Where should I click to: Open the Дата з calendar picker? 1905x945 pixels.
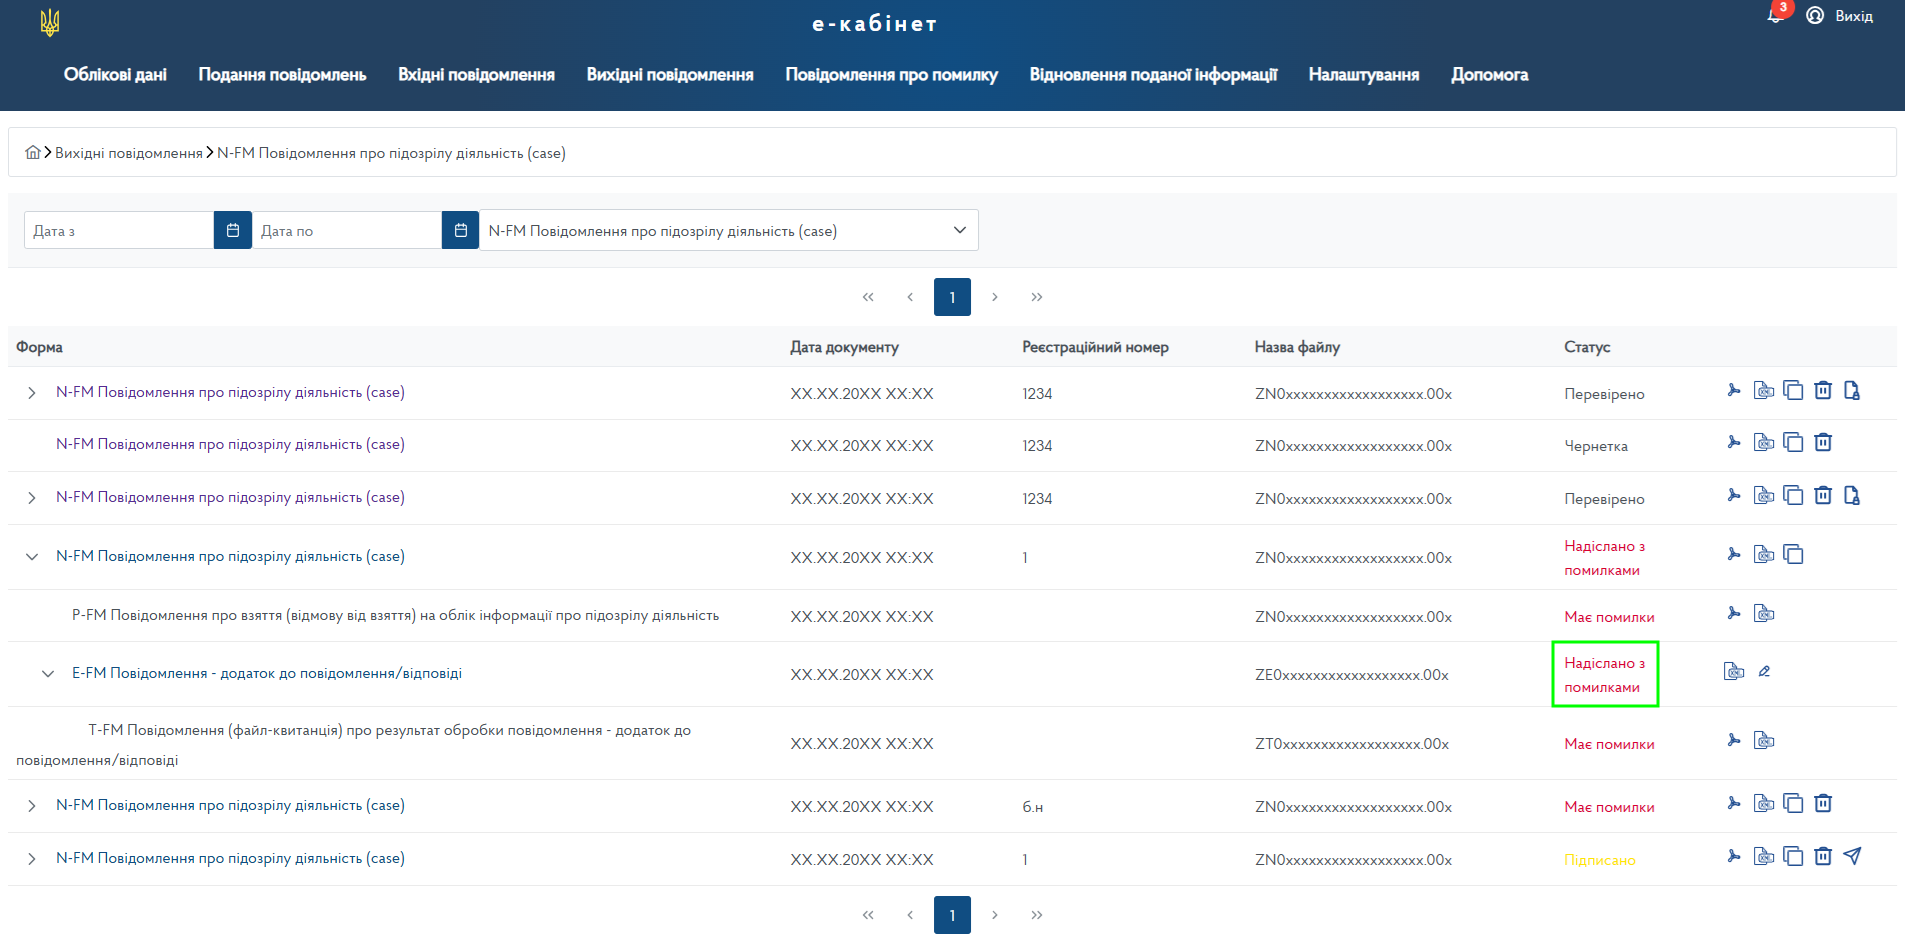coord(233,230)
